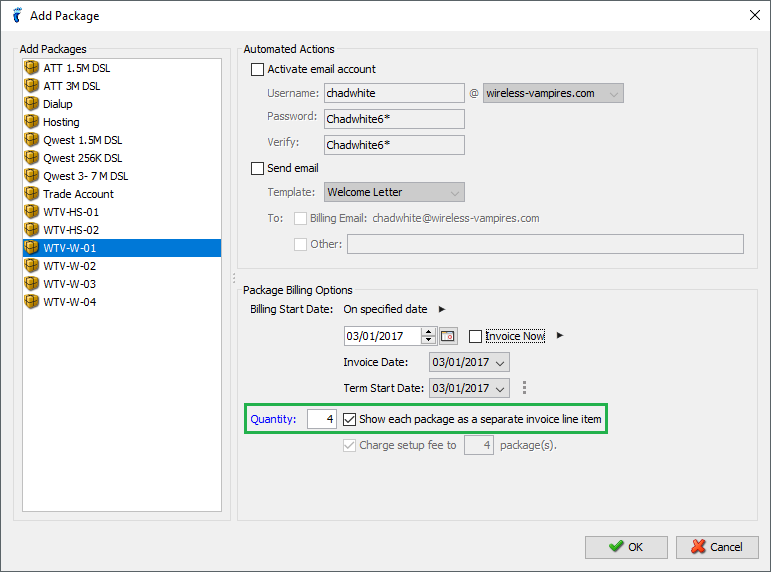Click into the Quantity input field
Screen dimensions: 771x572
click(322, 419)
